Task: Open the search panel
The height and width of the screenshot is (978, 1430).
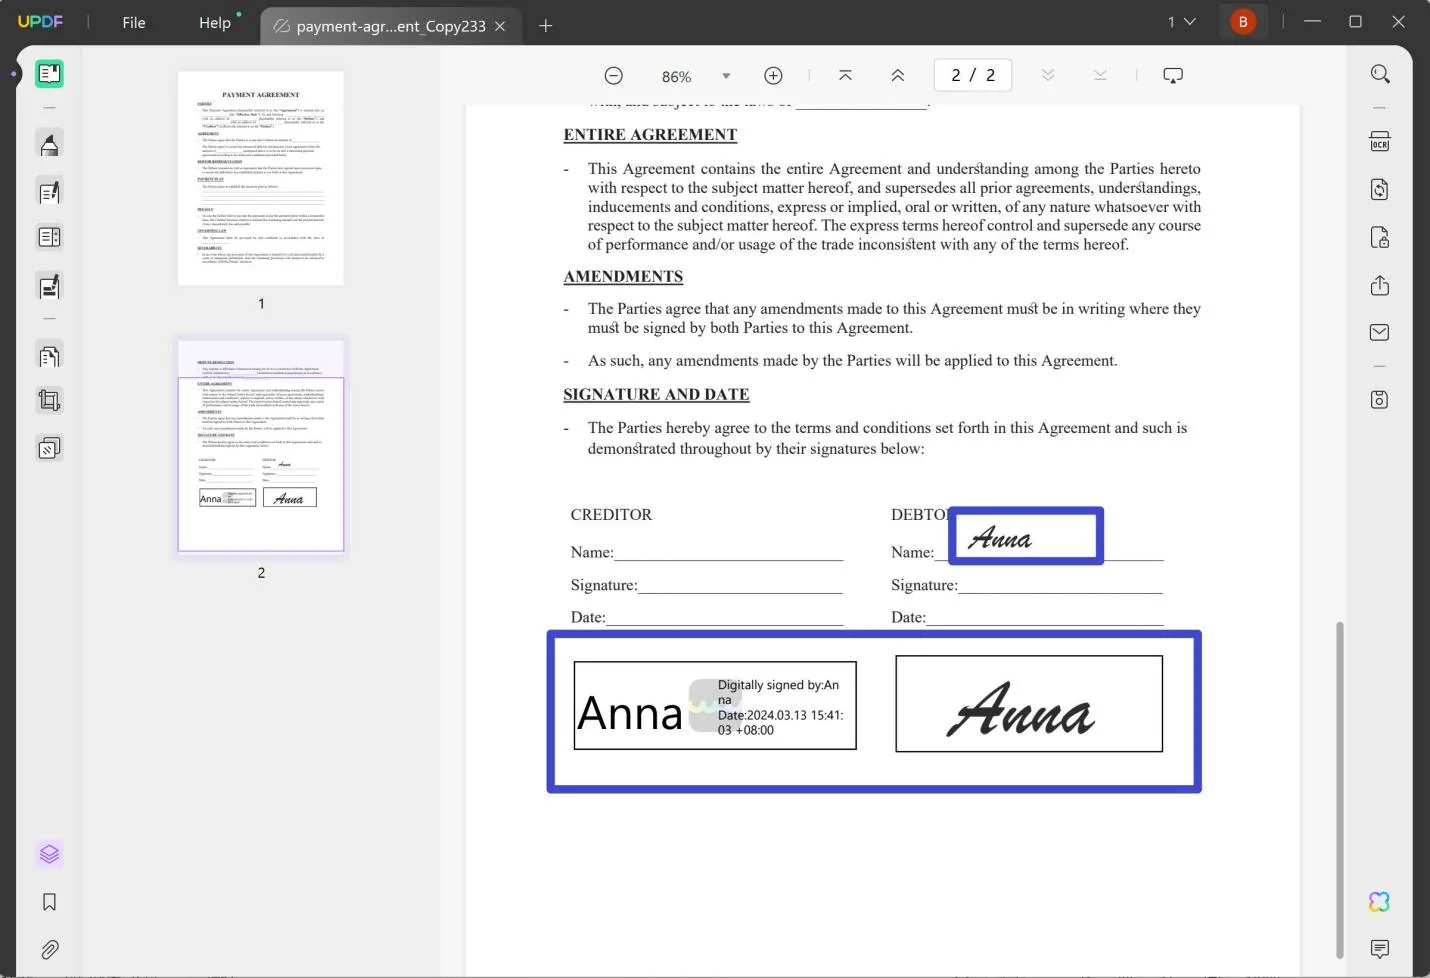Action: point(1380,73)
